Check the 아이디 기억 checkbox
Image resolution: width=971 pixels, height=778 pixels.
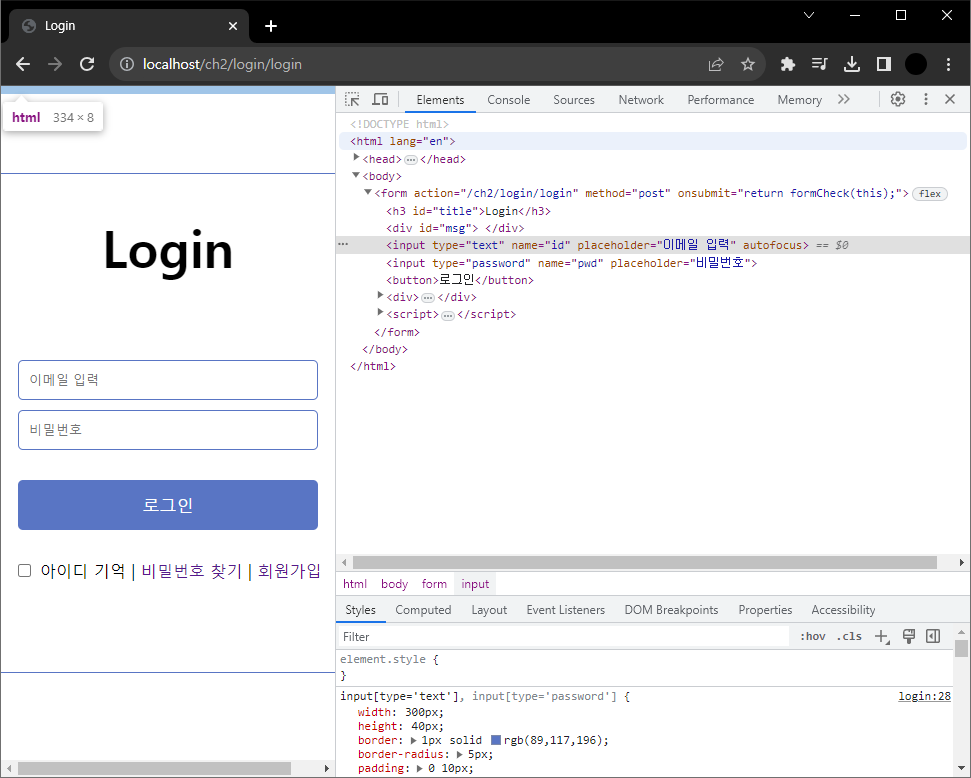(x=24, y=570)
